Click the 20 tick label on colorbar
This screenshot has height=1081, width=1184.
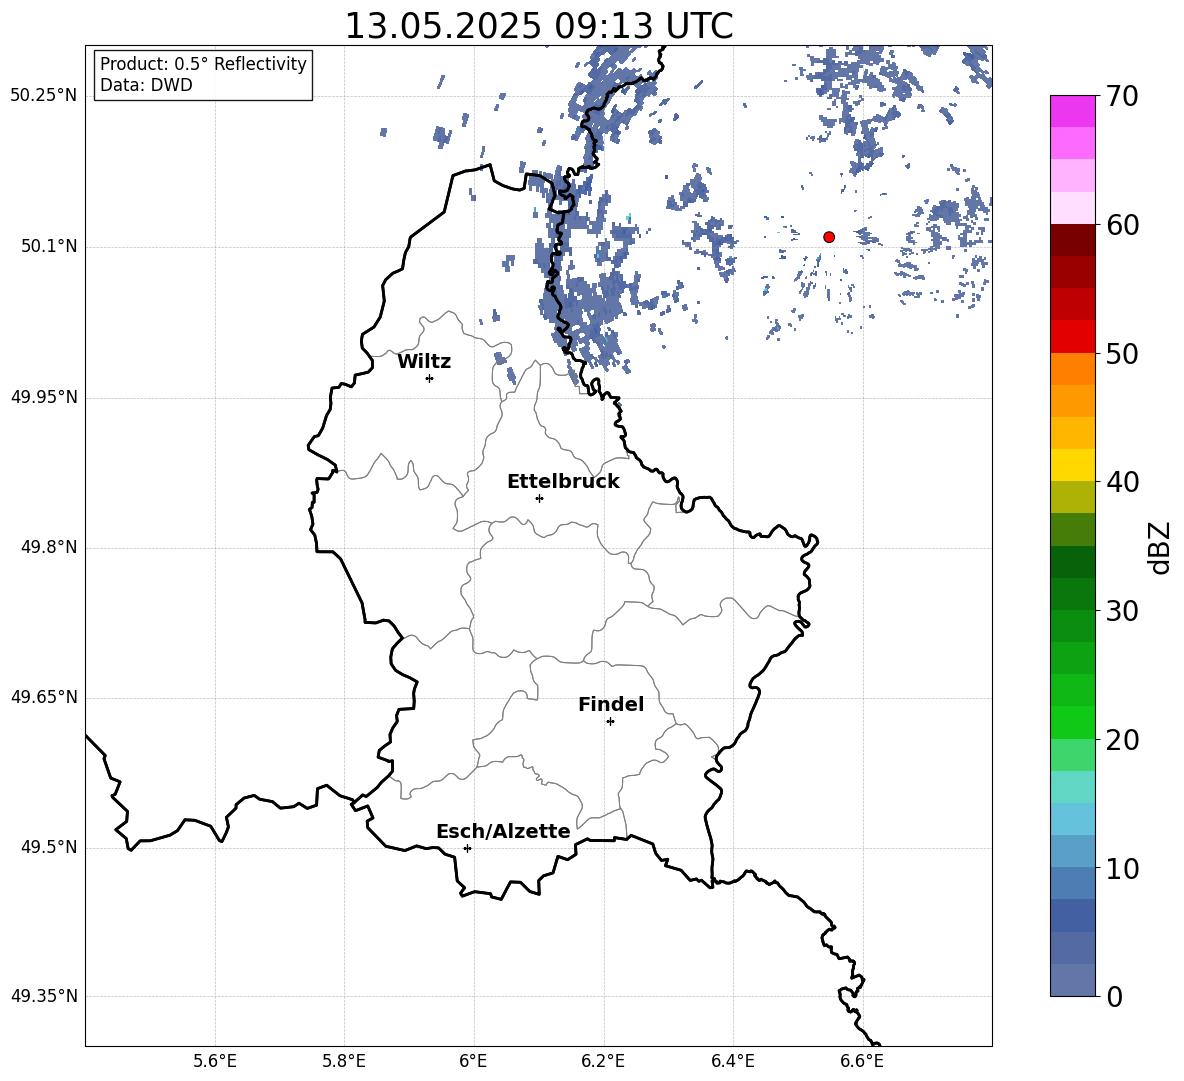pyautogui.click(x=1122, y=740)
